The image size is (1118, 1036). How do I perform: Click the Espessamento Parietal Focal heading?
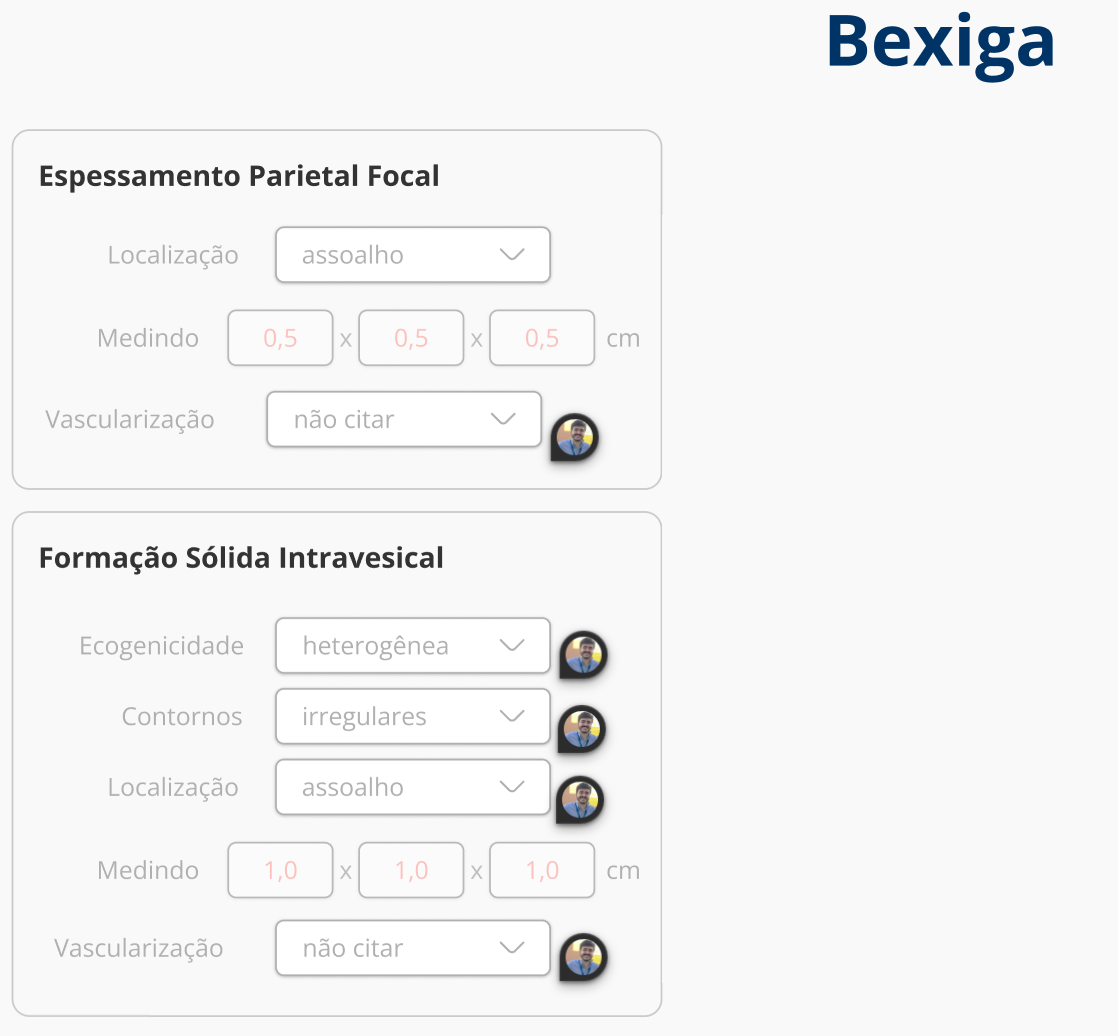[239, 176]
